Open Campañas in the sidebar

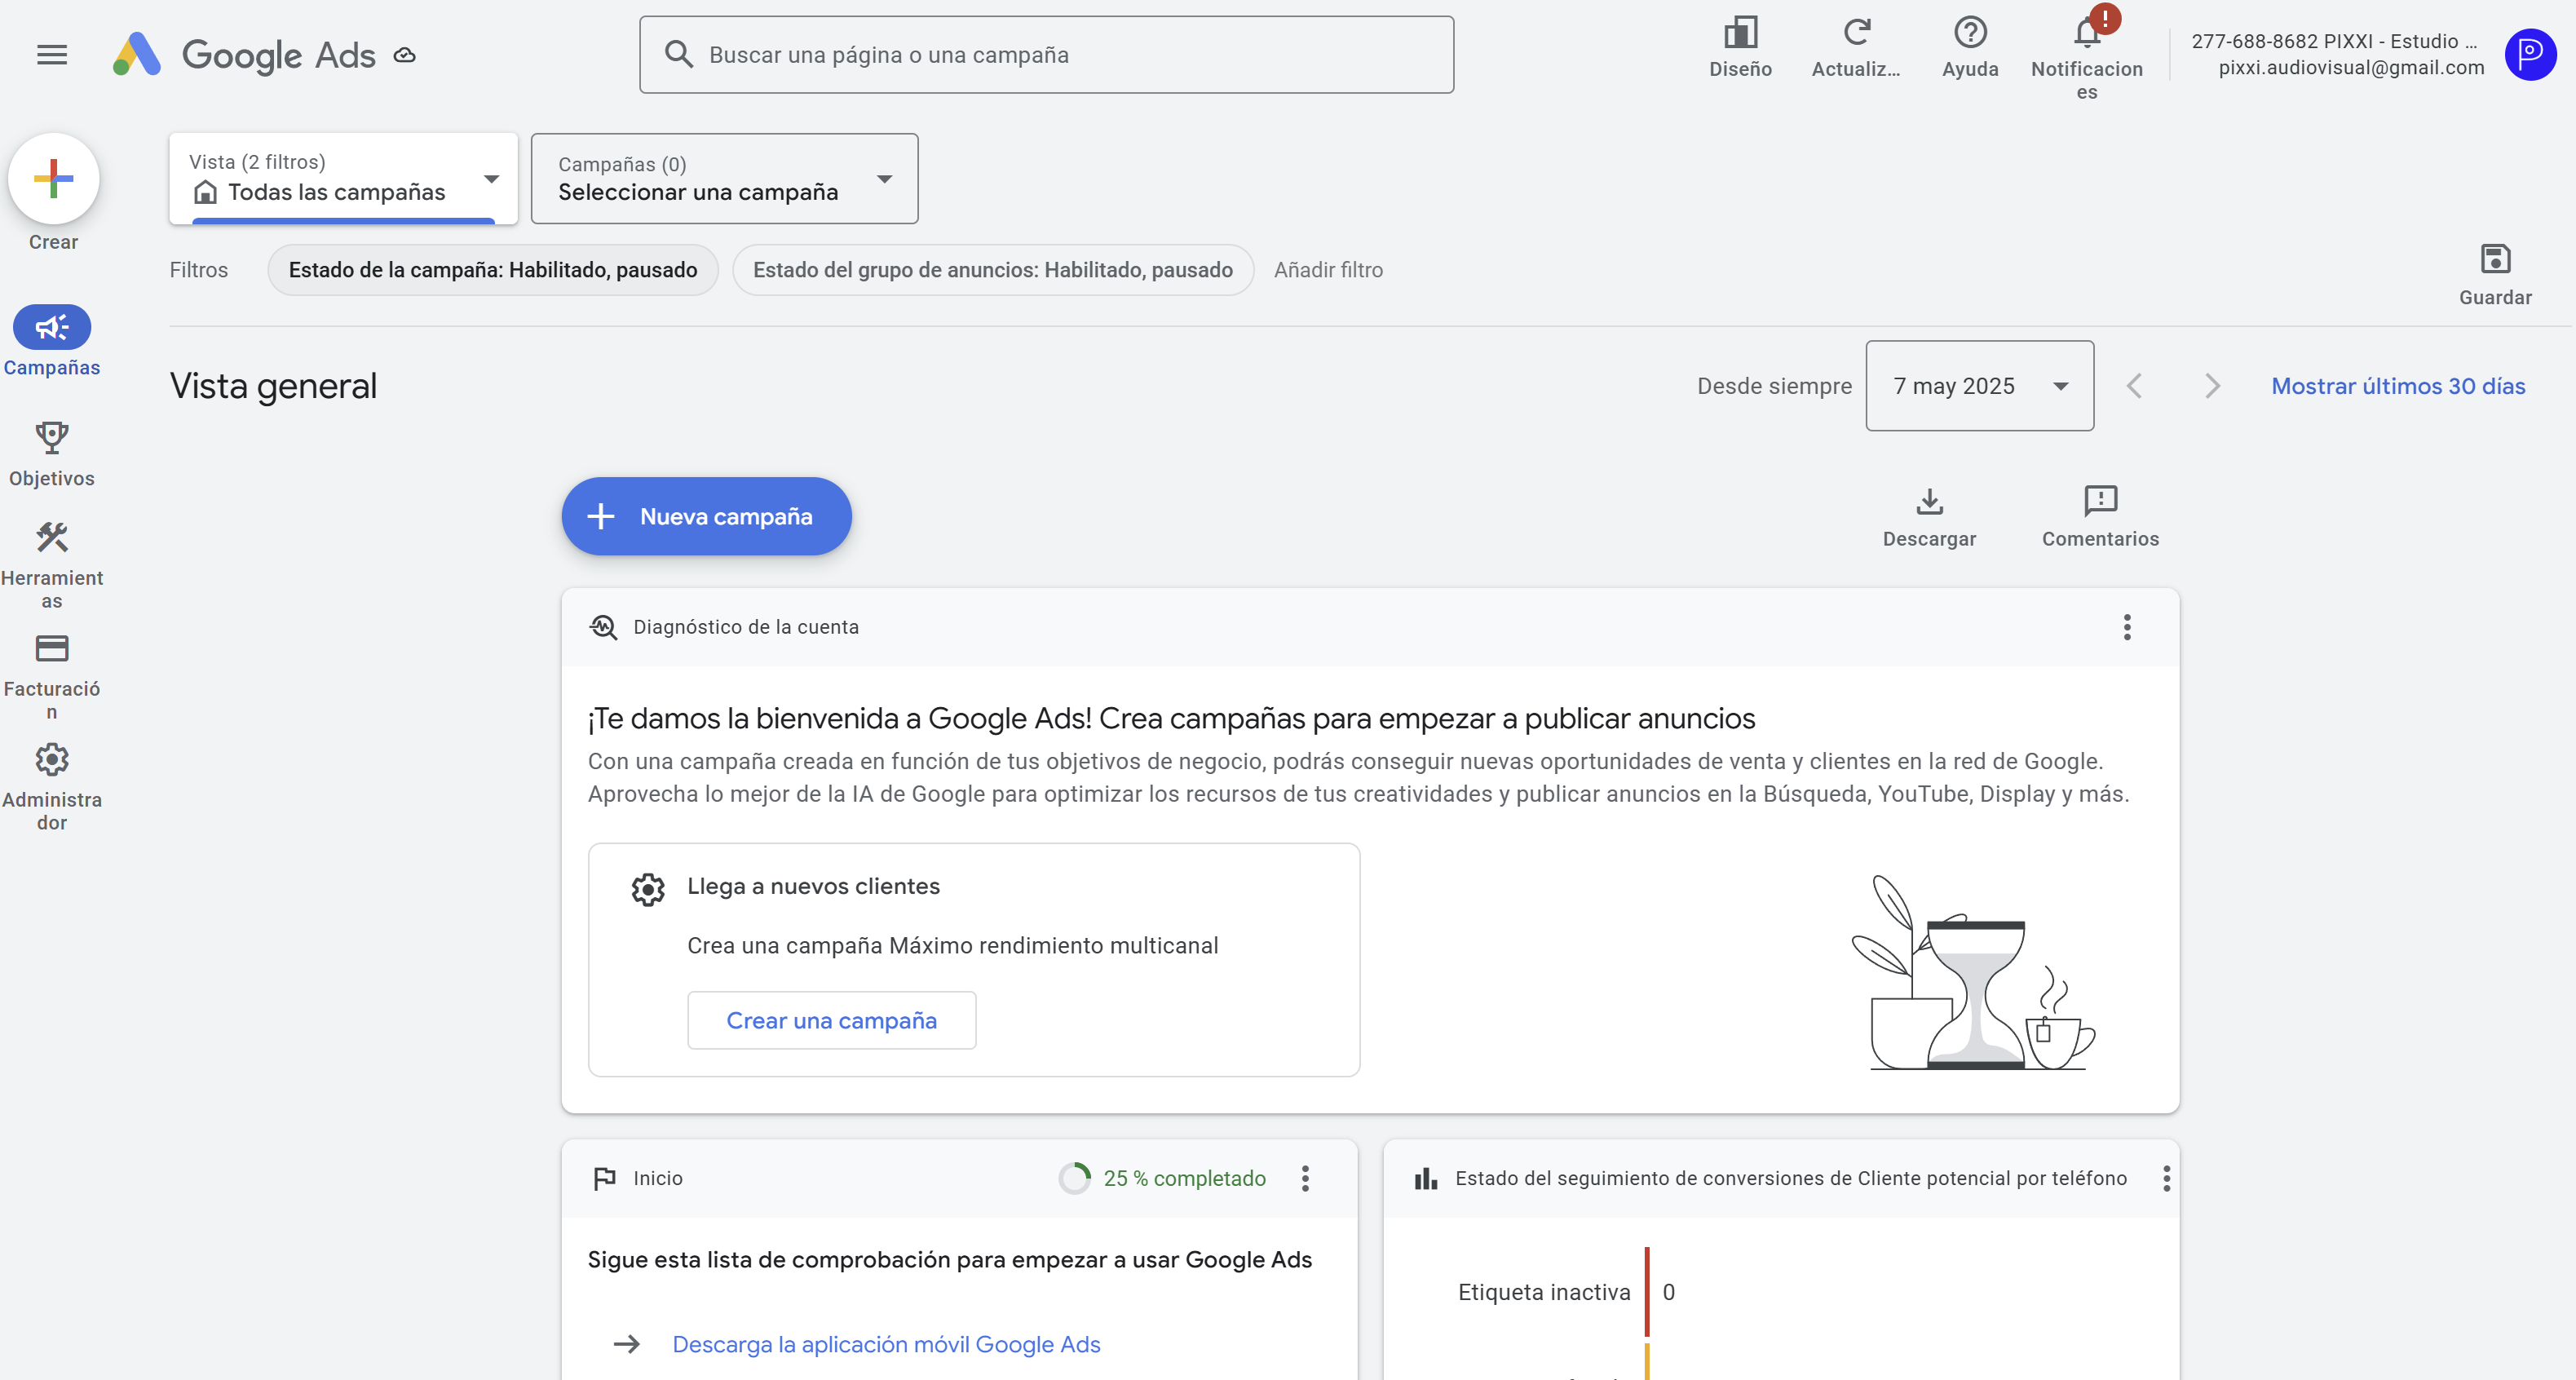point(52,342)
